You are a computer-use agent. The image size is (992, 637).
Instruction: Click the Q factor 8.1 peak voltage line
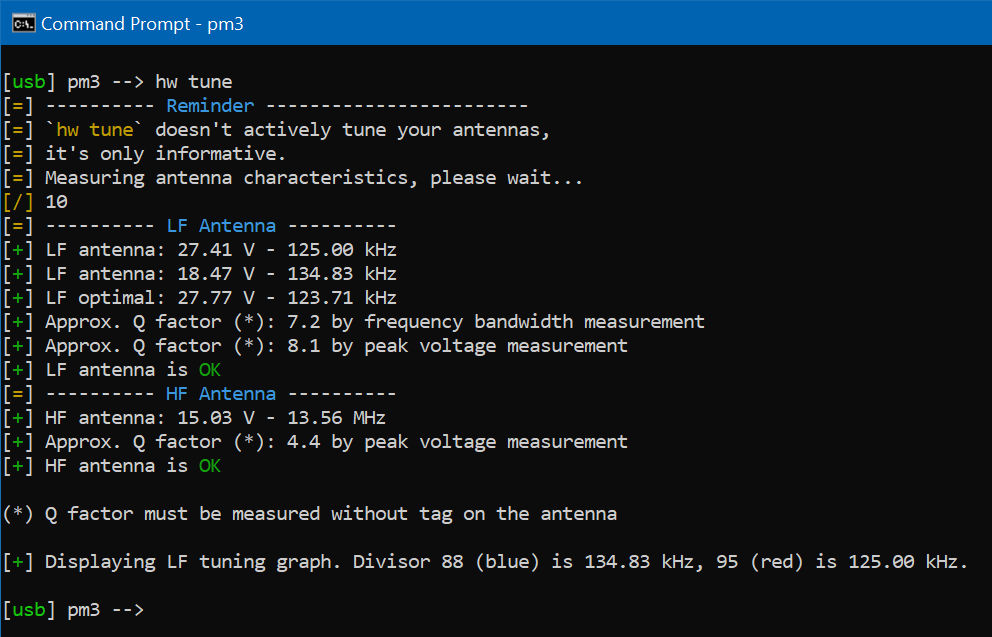tap(336, 346)
